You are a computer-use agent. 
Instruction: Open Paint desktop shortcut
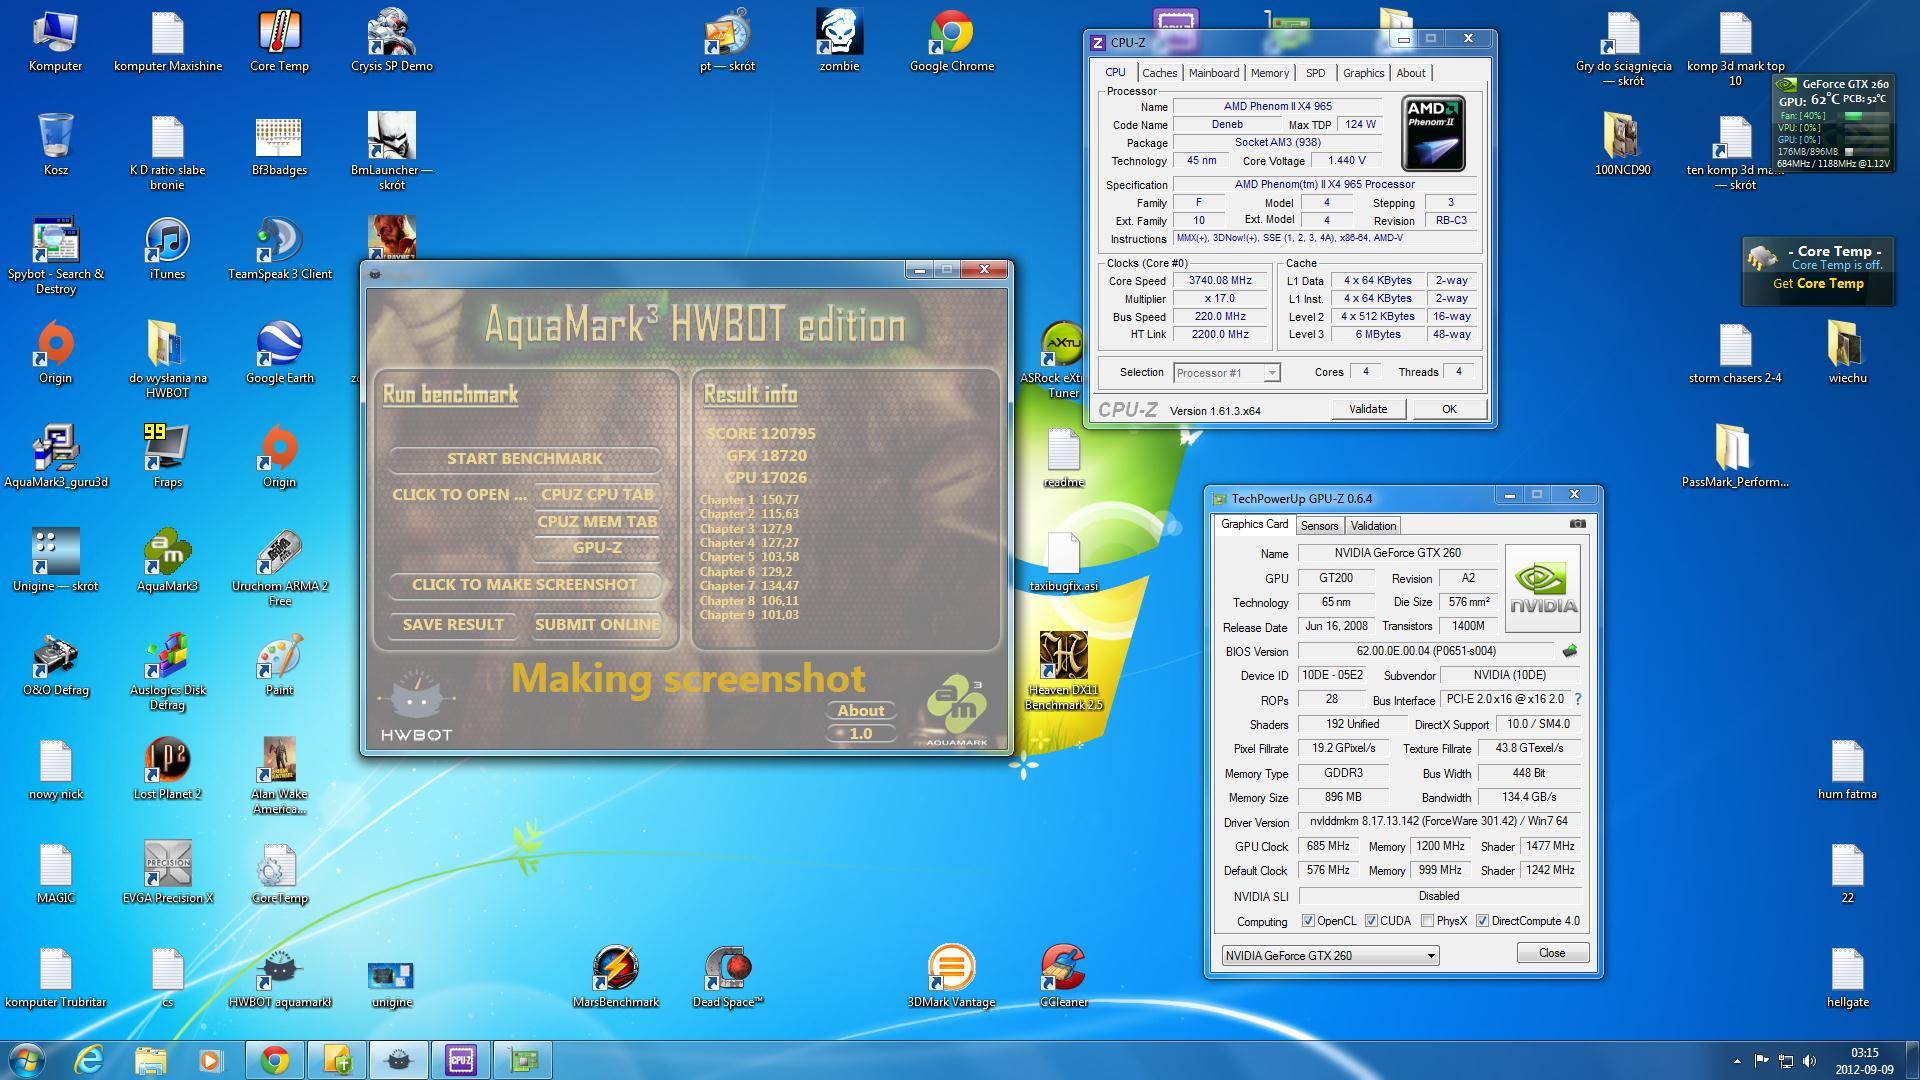click(279, 664)
